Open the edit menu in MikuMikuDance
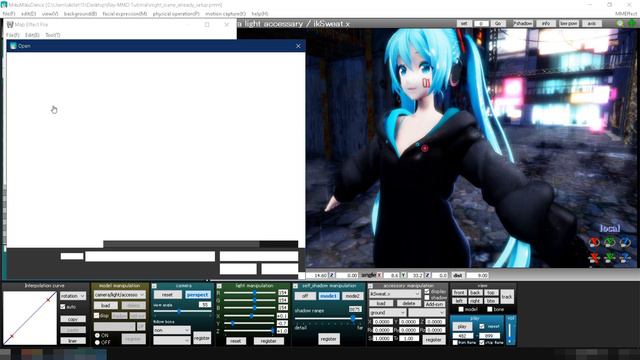 [29, 14]
